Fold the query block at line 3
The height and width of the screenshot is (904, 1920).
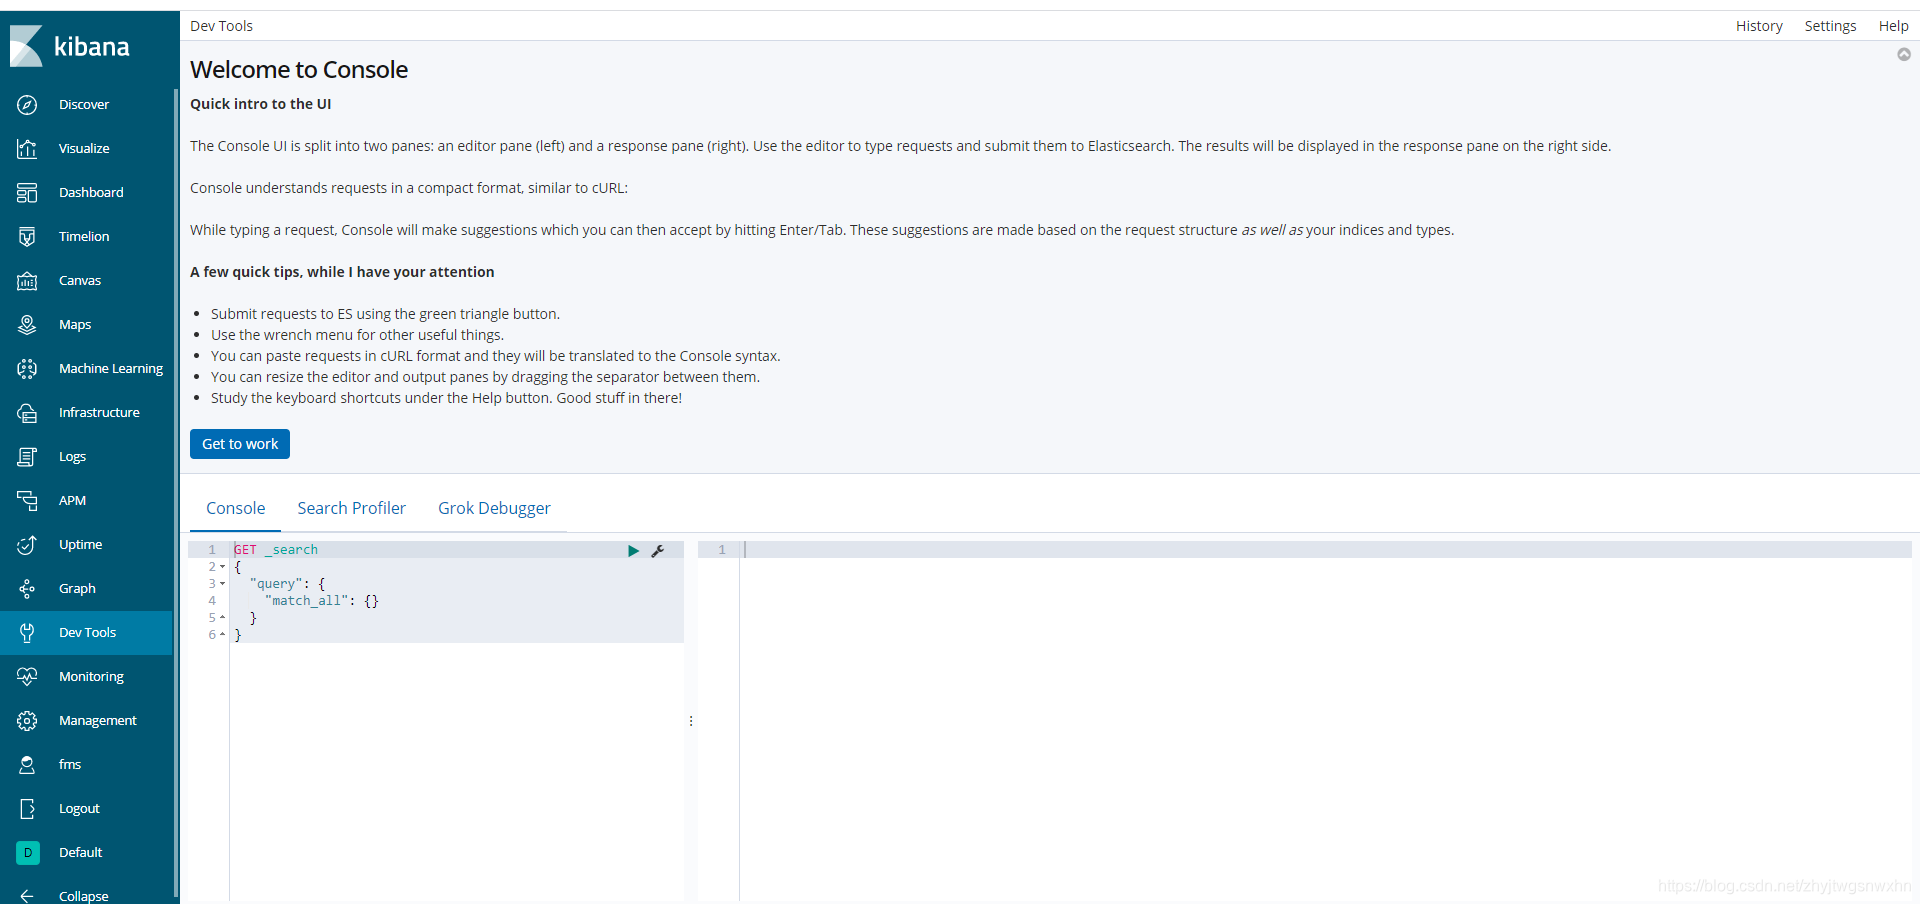click(222, 584)
